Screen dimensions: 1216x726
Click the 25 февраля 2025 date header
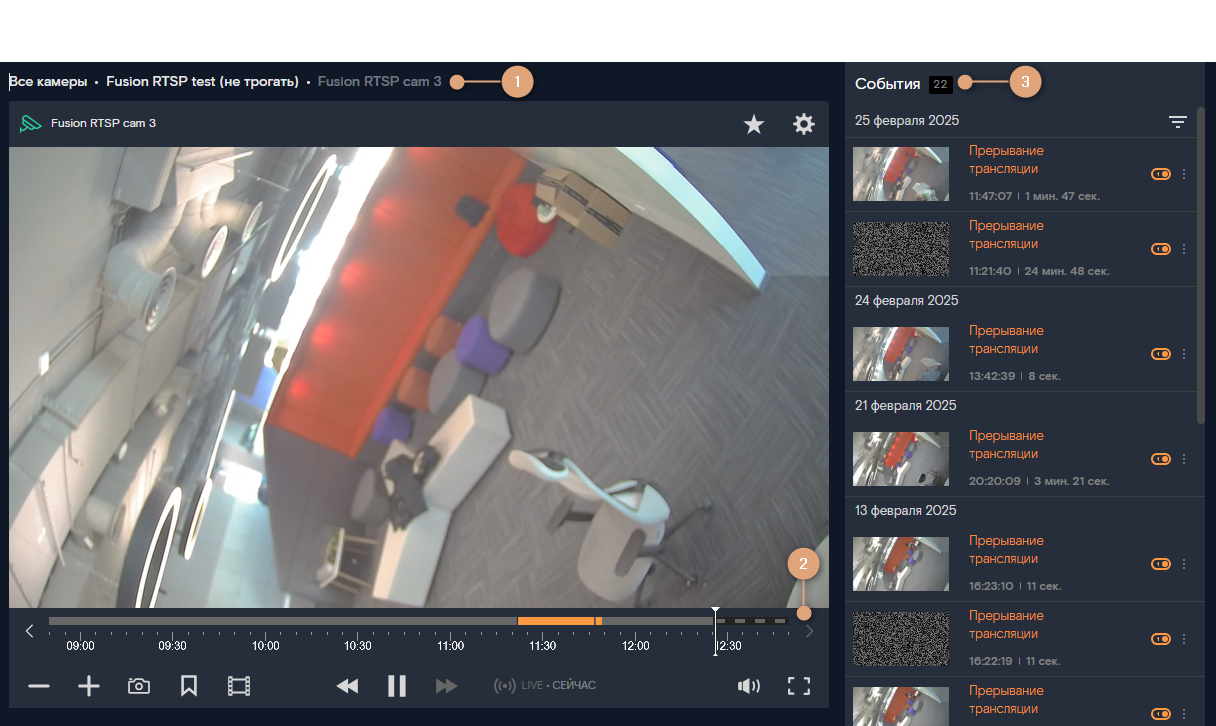pos(907,120)
